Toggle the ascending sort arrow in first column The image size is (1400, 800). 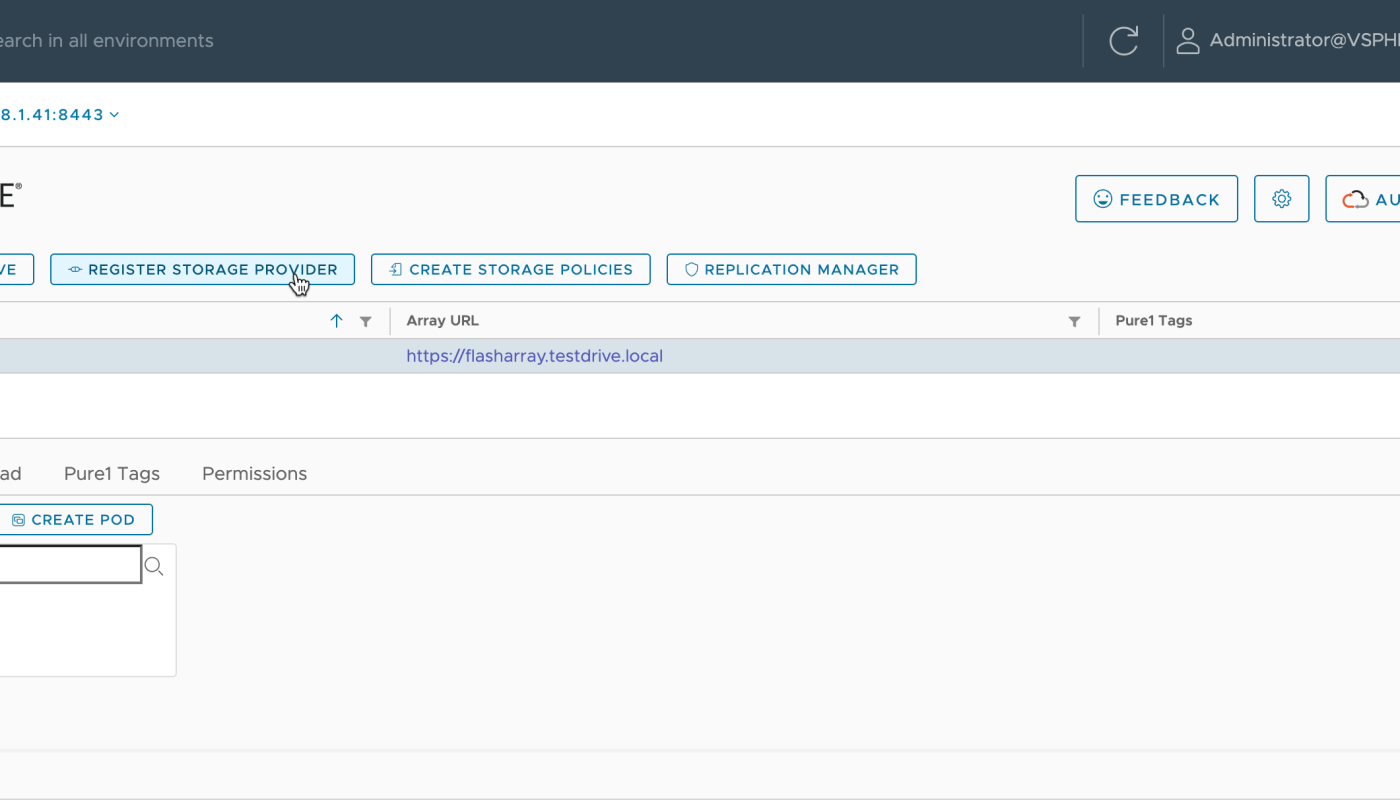point(336,321)
